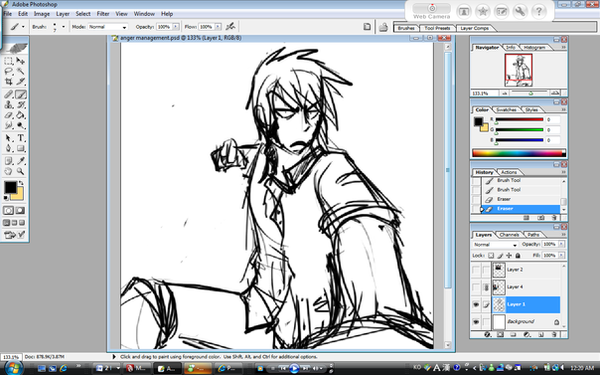
Task: Toggle lock all padlock in Layers panel
Action: (x=518, y=255)
